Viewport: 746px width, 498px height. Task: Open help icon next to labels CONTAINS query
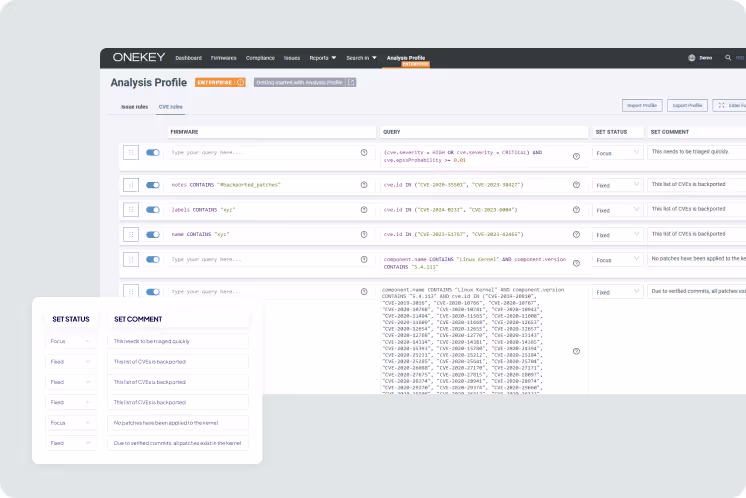[364, 210]
